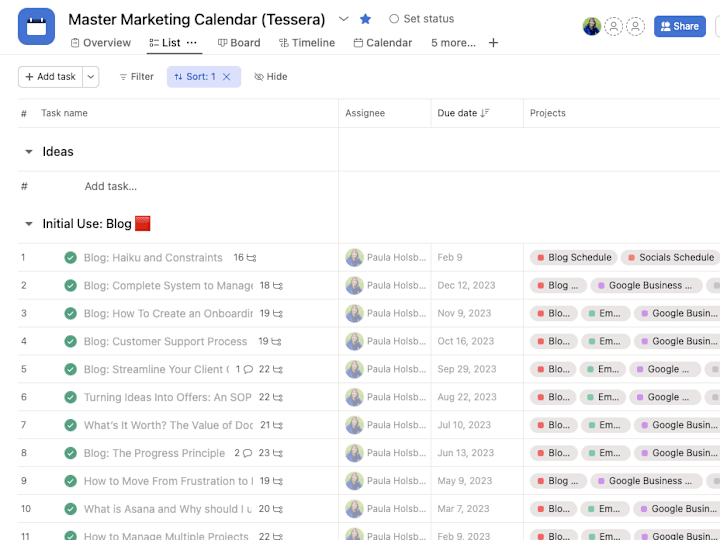Select the List tab

[x=165, y=43]
